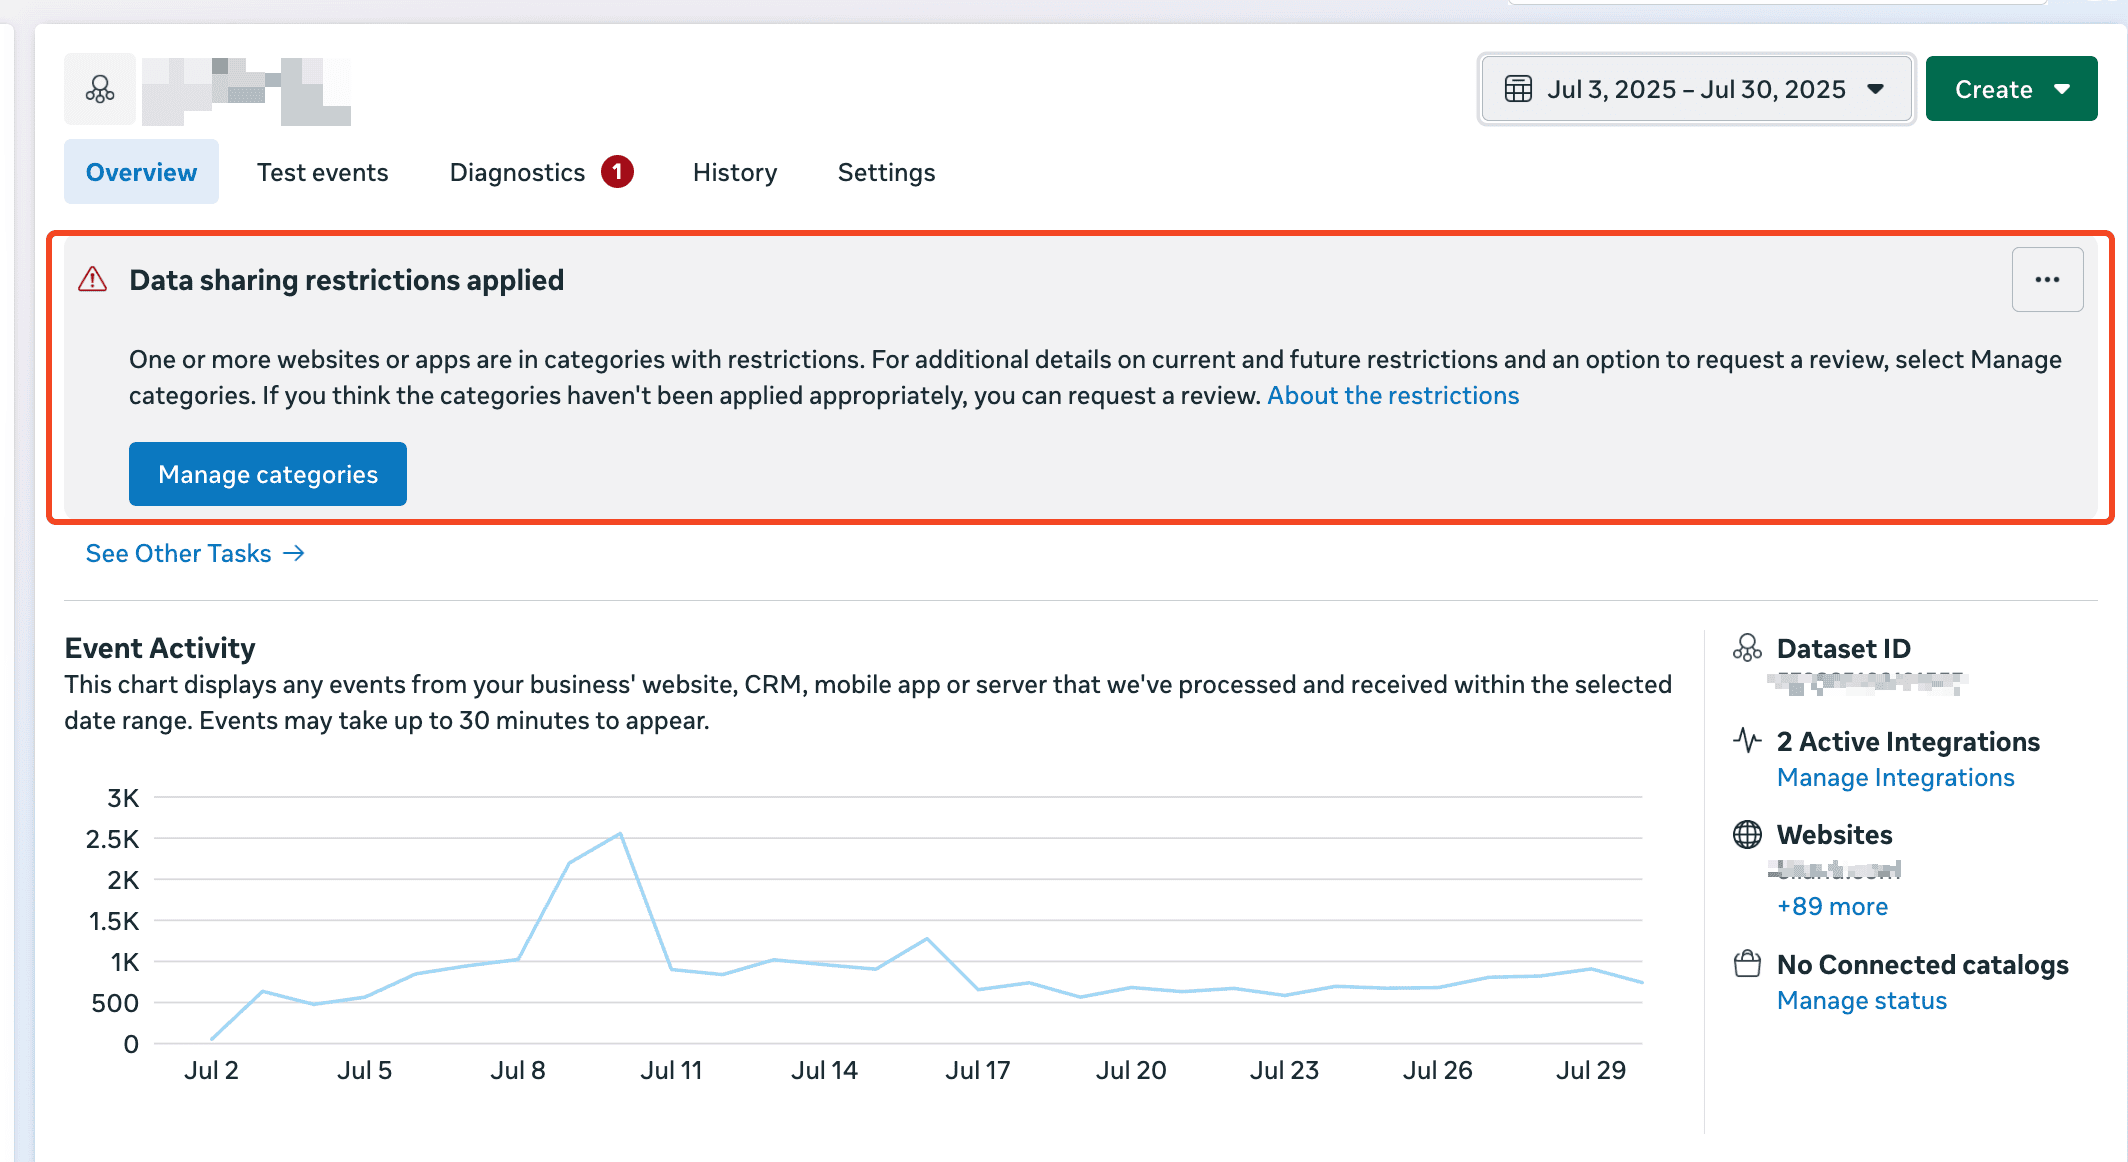Switch to the Test events tab
2128x1162 pixels.
322,172
